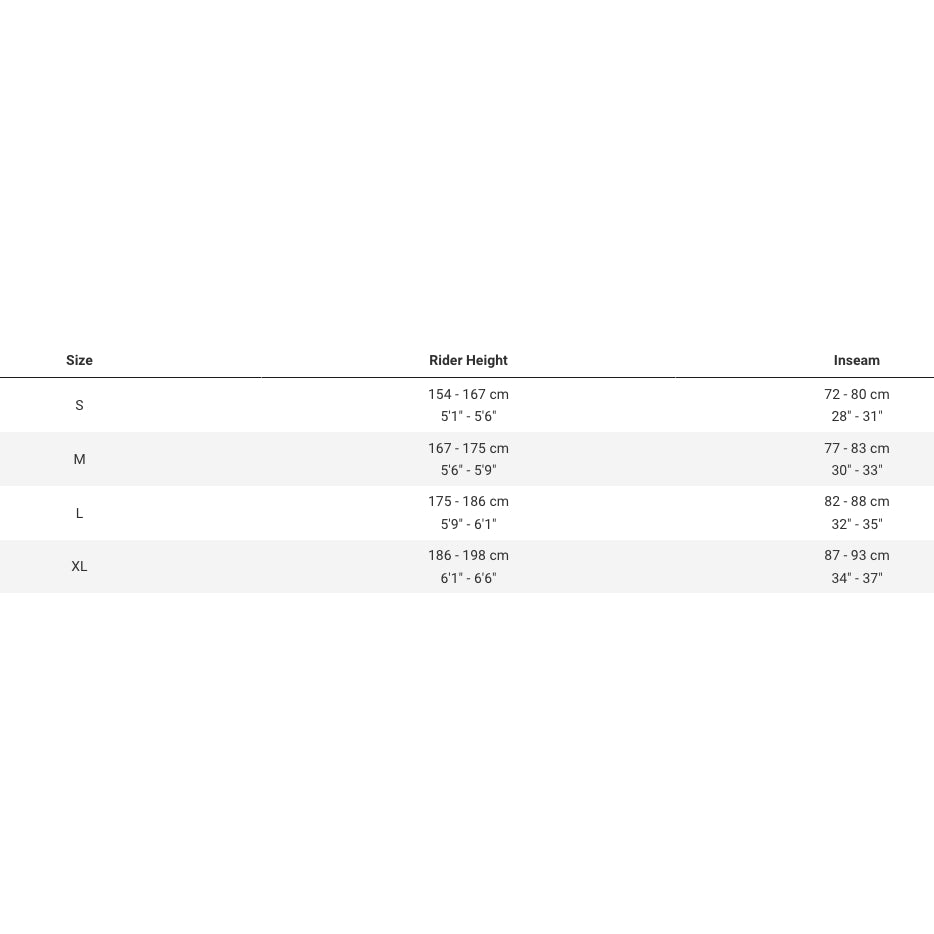The width and height of the screenshot is (934, 934).
Task: Click the 186 - 198 cm height value
Action: pos(468,555)
